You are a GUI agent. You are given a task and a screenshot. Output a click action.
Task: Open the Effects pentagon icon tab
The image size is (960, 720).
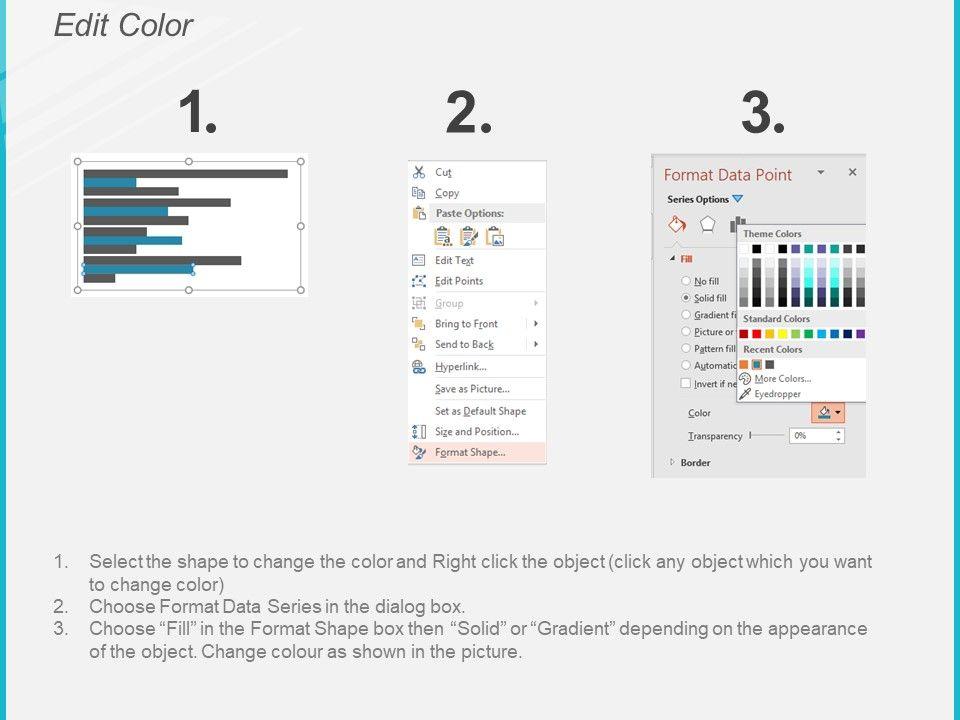[x=708, y=224]
